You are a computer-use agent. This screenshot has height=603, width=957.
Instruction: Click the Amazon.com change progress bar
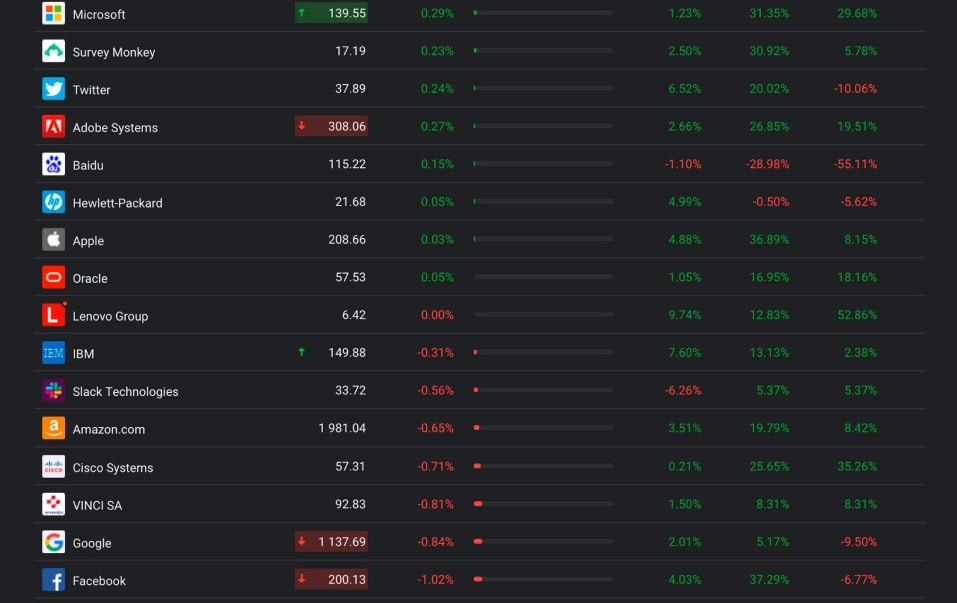click(x=543, y=428)
